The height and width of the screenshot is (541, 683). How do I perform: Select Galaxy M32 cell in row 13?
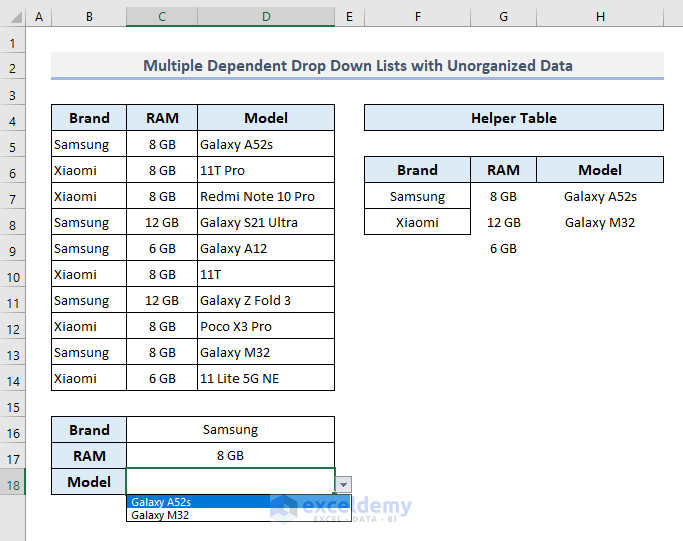tap(266, 352)
